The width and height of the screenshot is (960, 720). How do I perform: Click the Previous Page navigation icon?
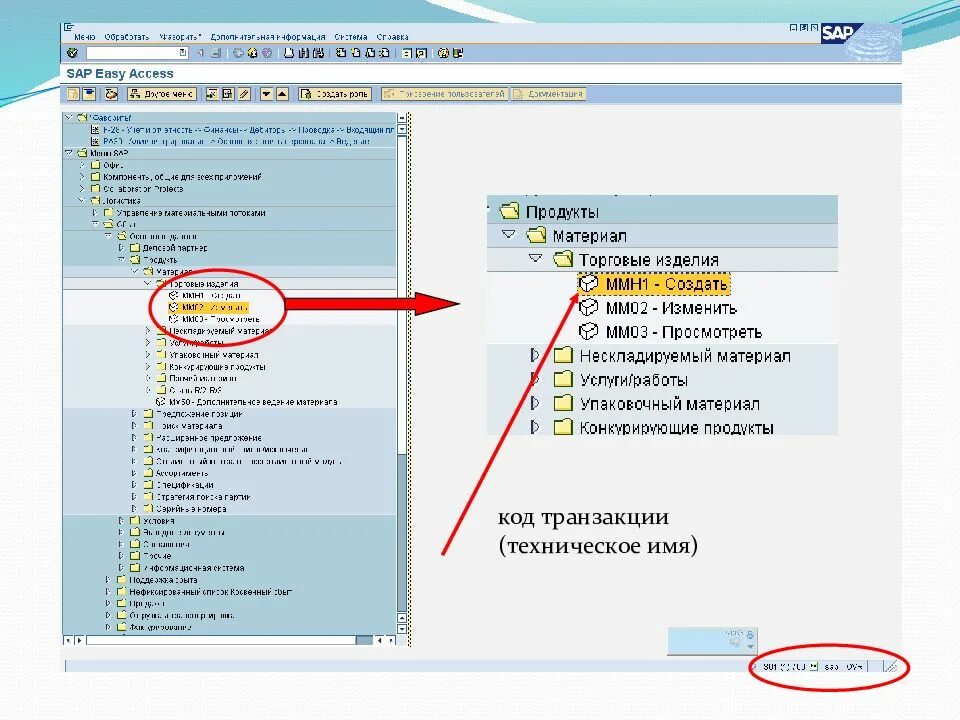[355, 53]
